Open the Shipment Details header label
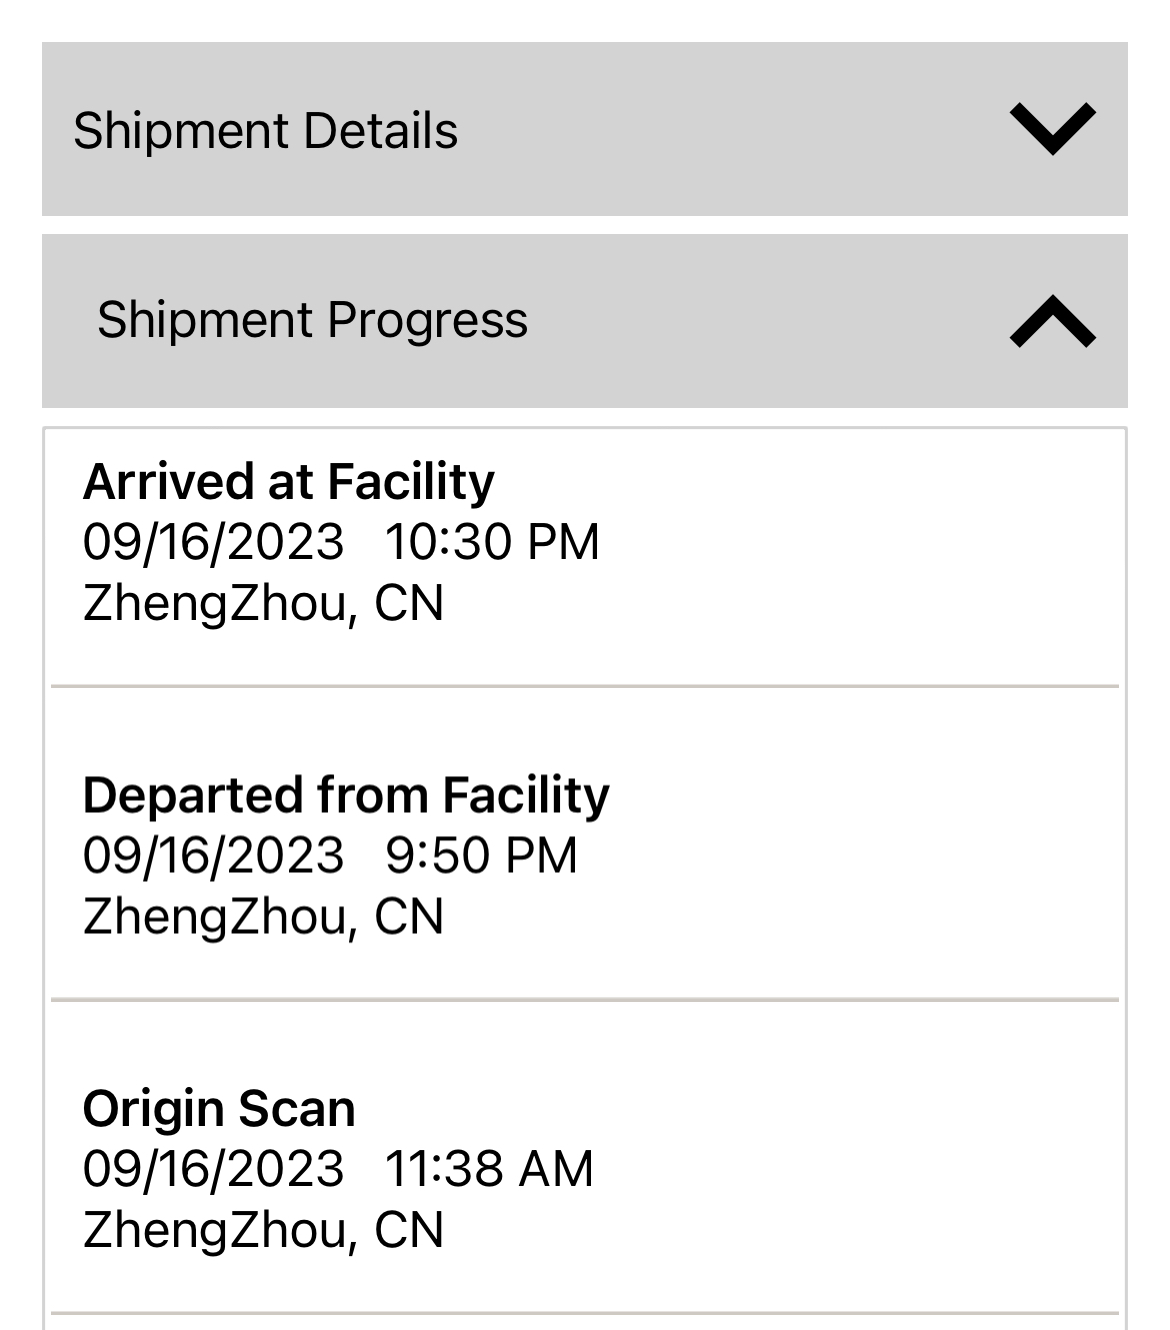The image size is (1170, 1330). coord(265,131)
